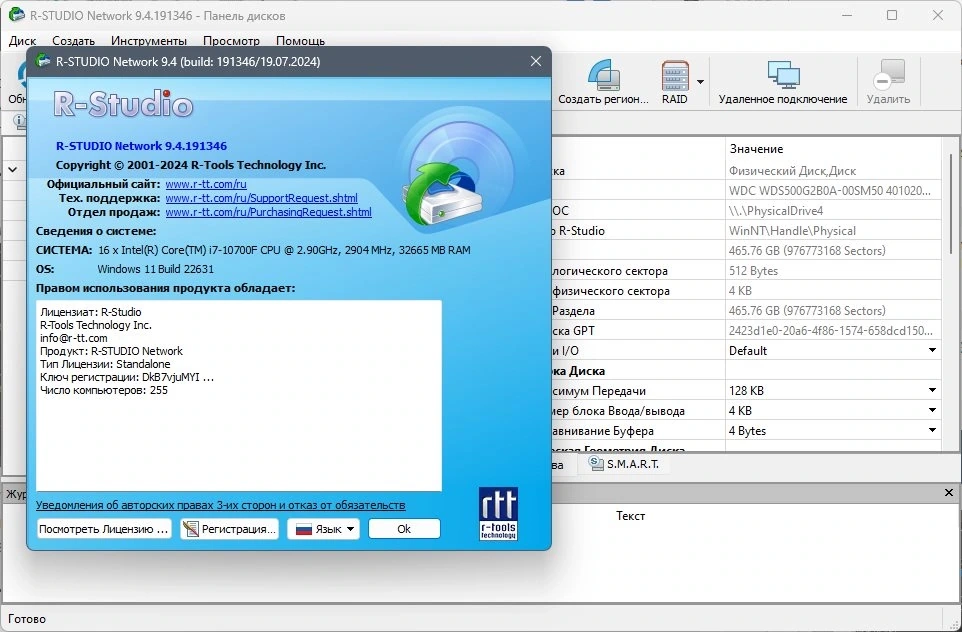Image resolution: width=962 pixels, height=632 pixels.
Task: Select the GPT GUID 2423d1e0 value cell
Action: 833,330
